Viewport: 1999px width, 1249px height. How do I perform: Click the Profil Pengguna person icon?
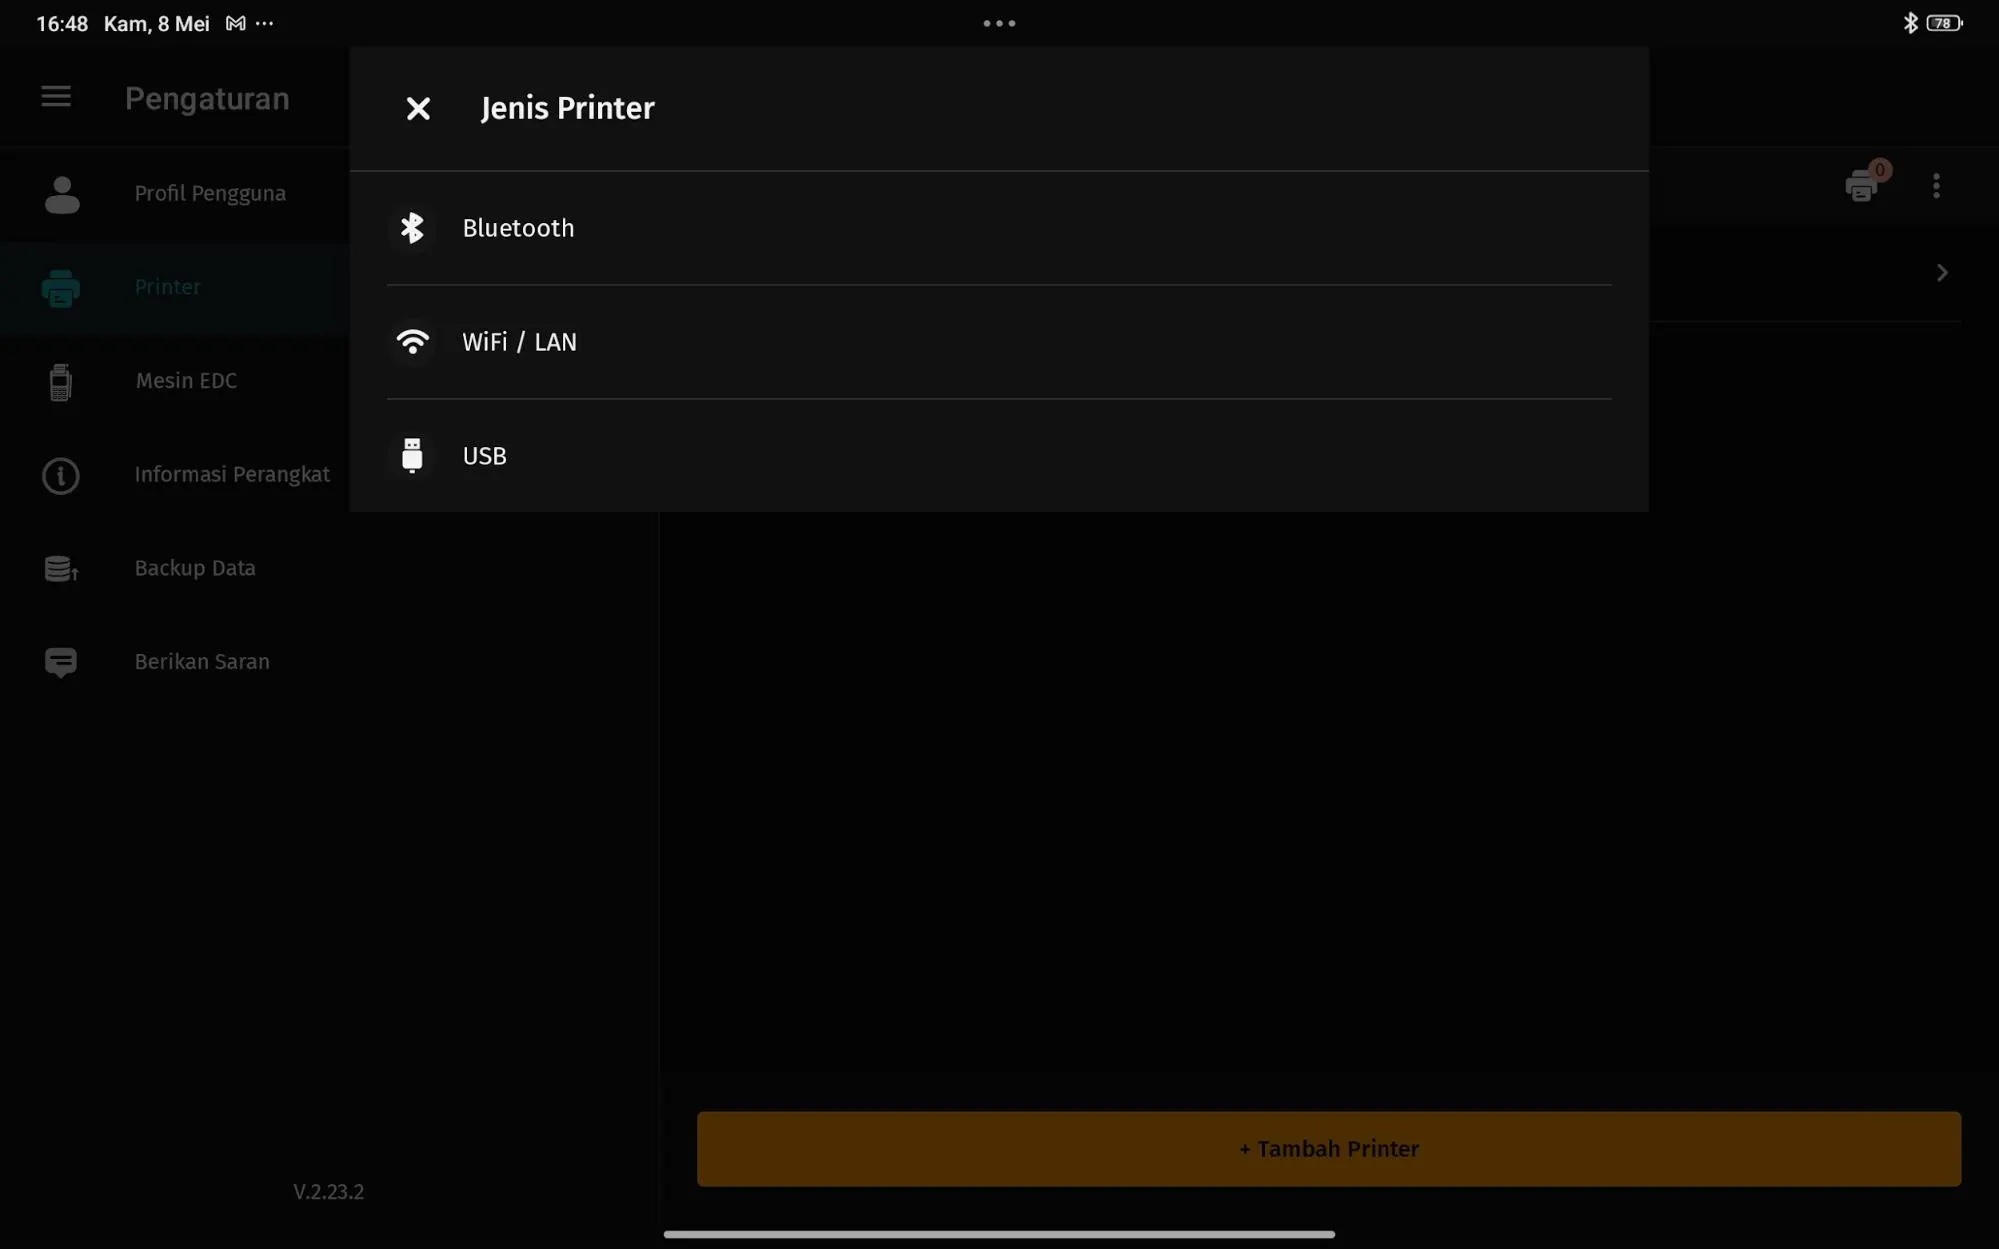tap(60, 193)
